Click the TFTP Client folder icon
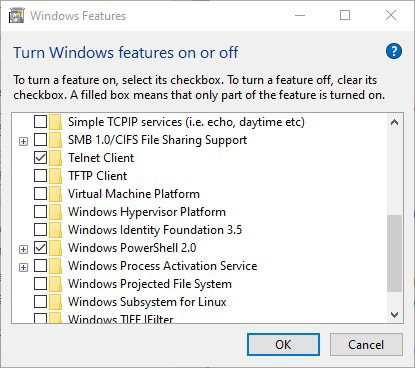 (x=55, y=176)
